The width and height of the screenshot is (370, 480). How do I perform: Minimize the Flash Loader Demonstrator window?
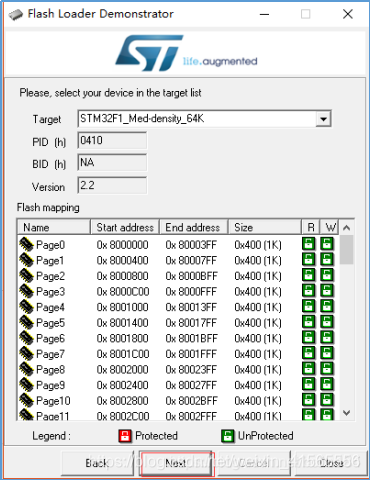264,14
